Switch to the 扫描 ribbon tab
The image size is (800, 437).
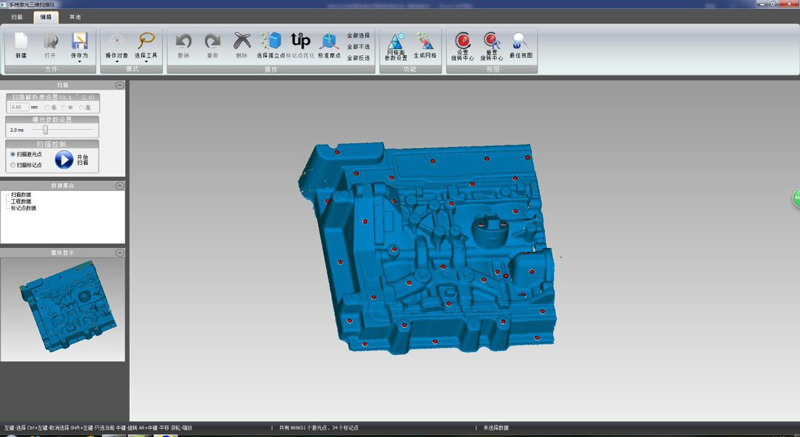pos(17,17)
